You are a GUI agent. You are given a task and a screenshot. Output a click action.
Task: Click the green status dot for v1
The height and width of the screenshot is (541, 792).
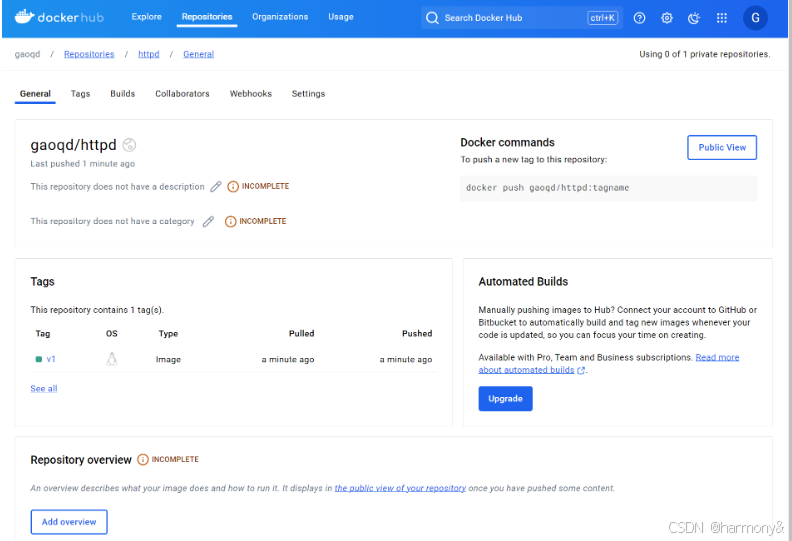pos(39,359)
